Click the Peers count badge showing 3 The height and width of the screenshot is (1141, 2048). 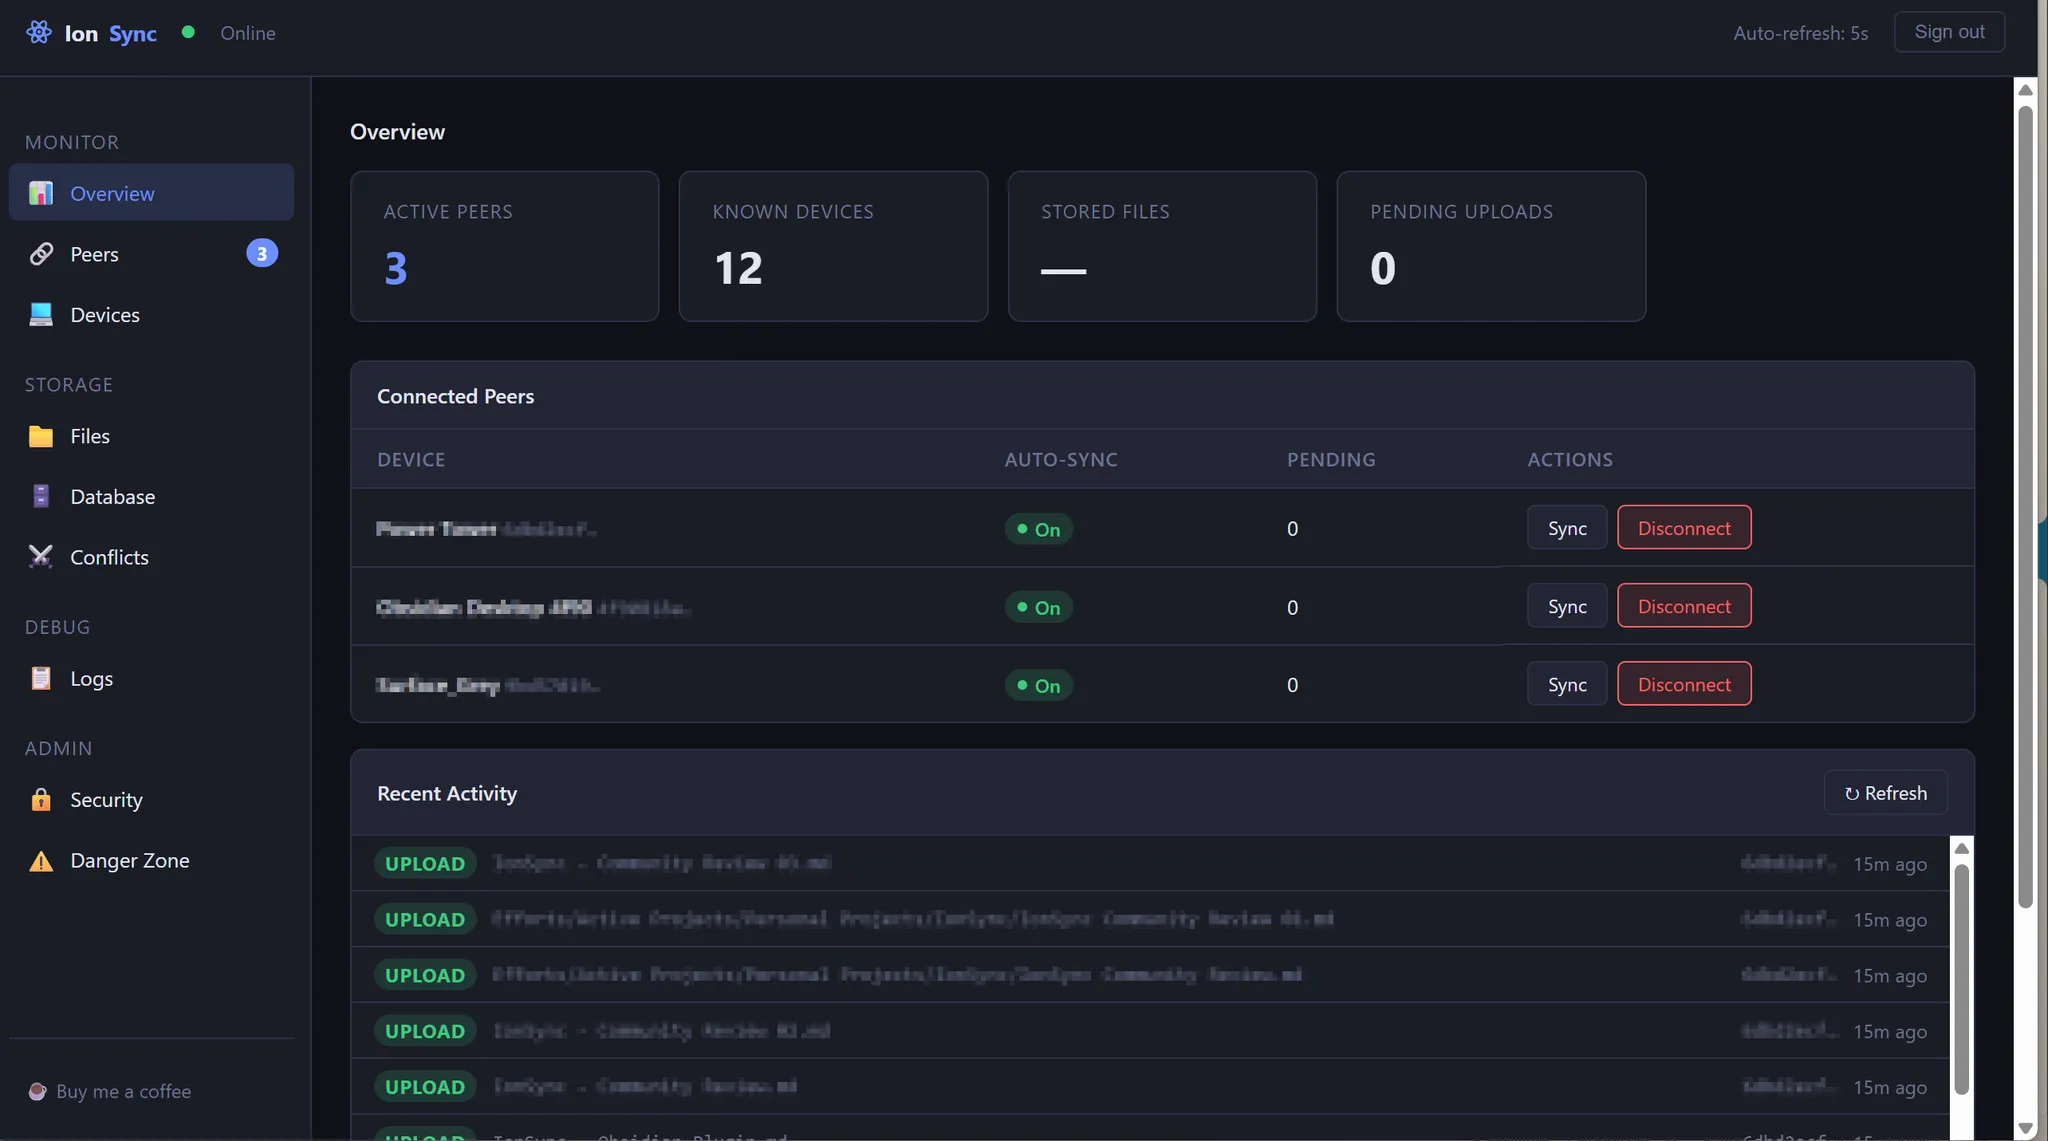click(262, 253)
